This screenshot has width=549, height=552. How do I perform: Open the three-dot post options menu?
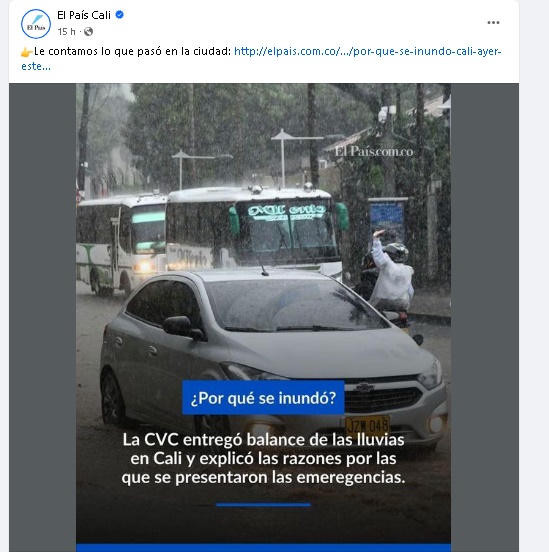coord(493,23)
